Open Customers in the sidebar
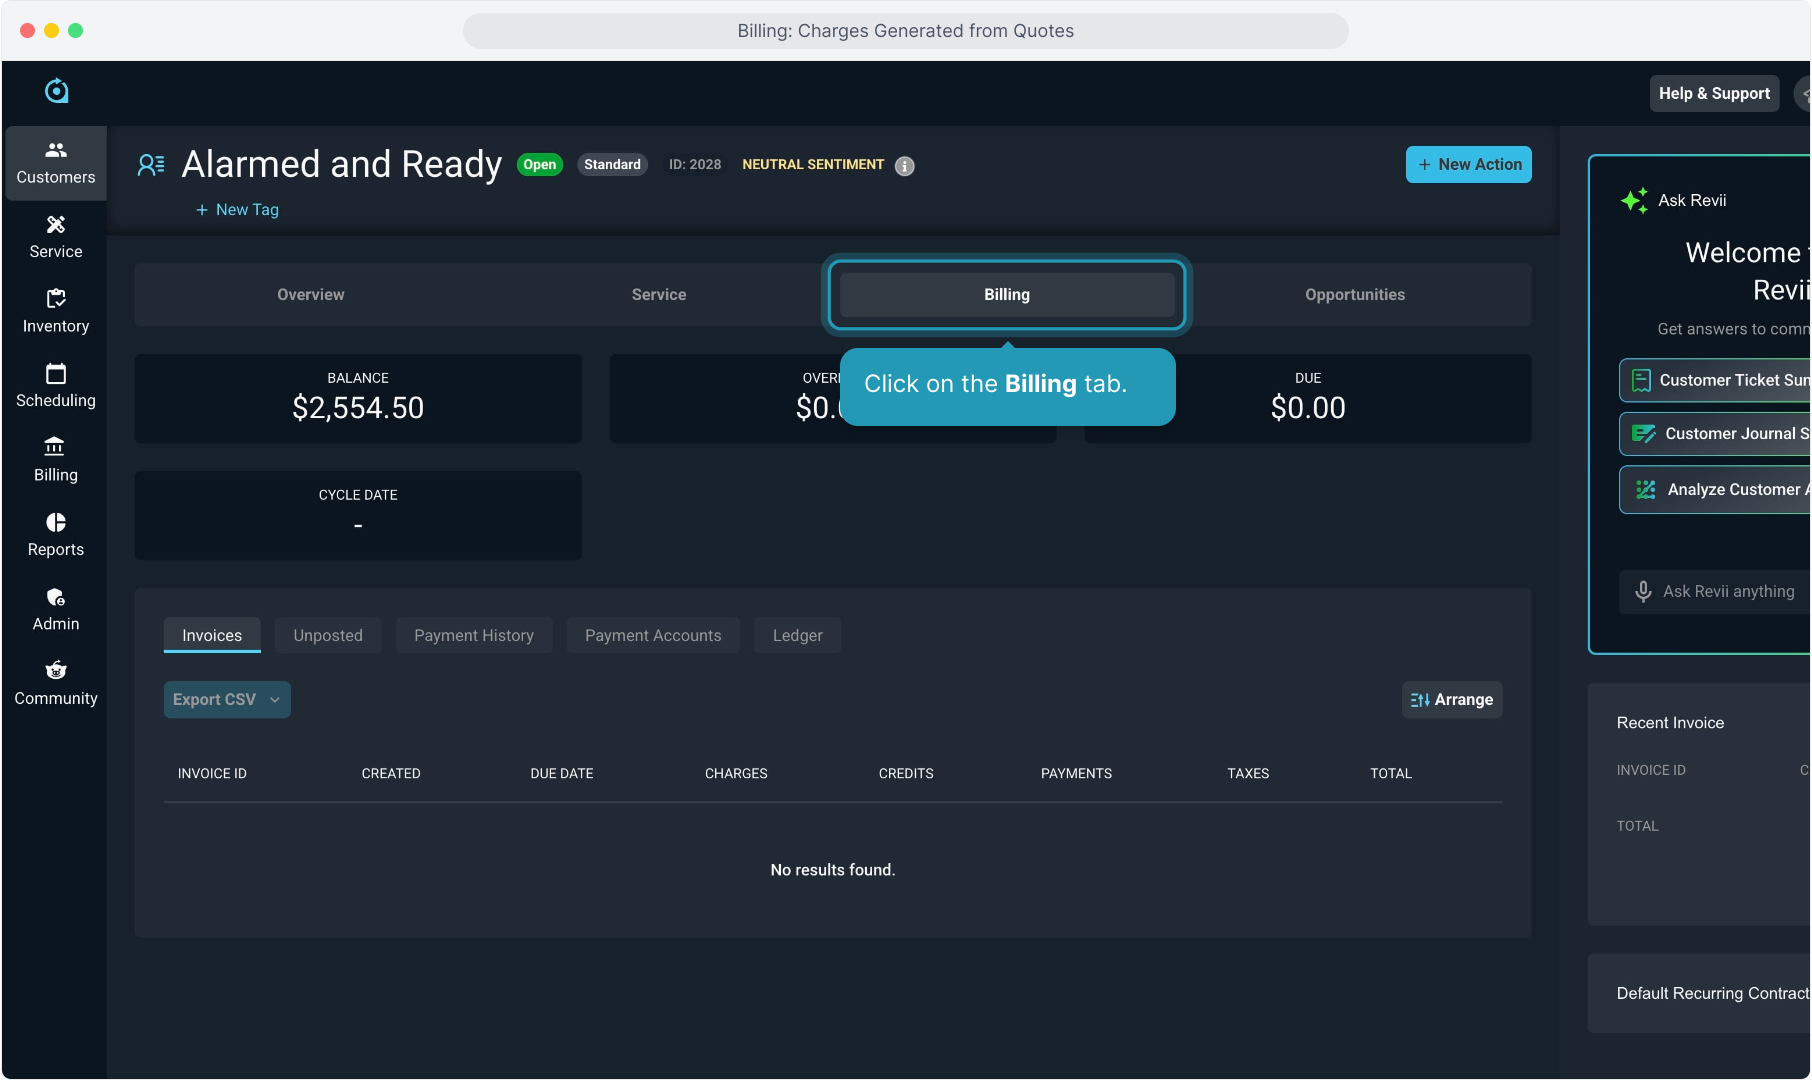Viewport: 1812px width, 1080px height. pyautogui.click(x=56, y=163)
